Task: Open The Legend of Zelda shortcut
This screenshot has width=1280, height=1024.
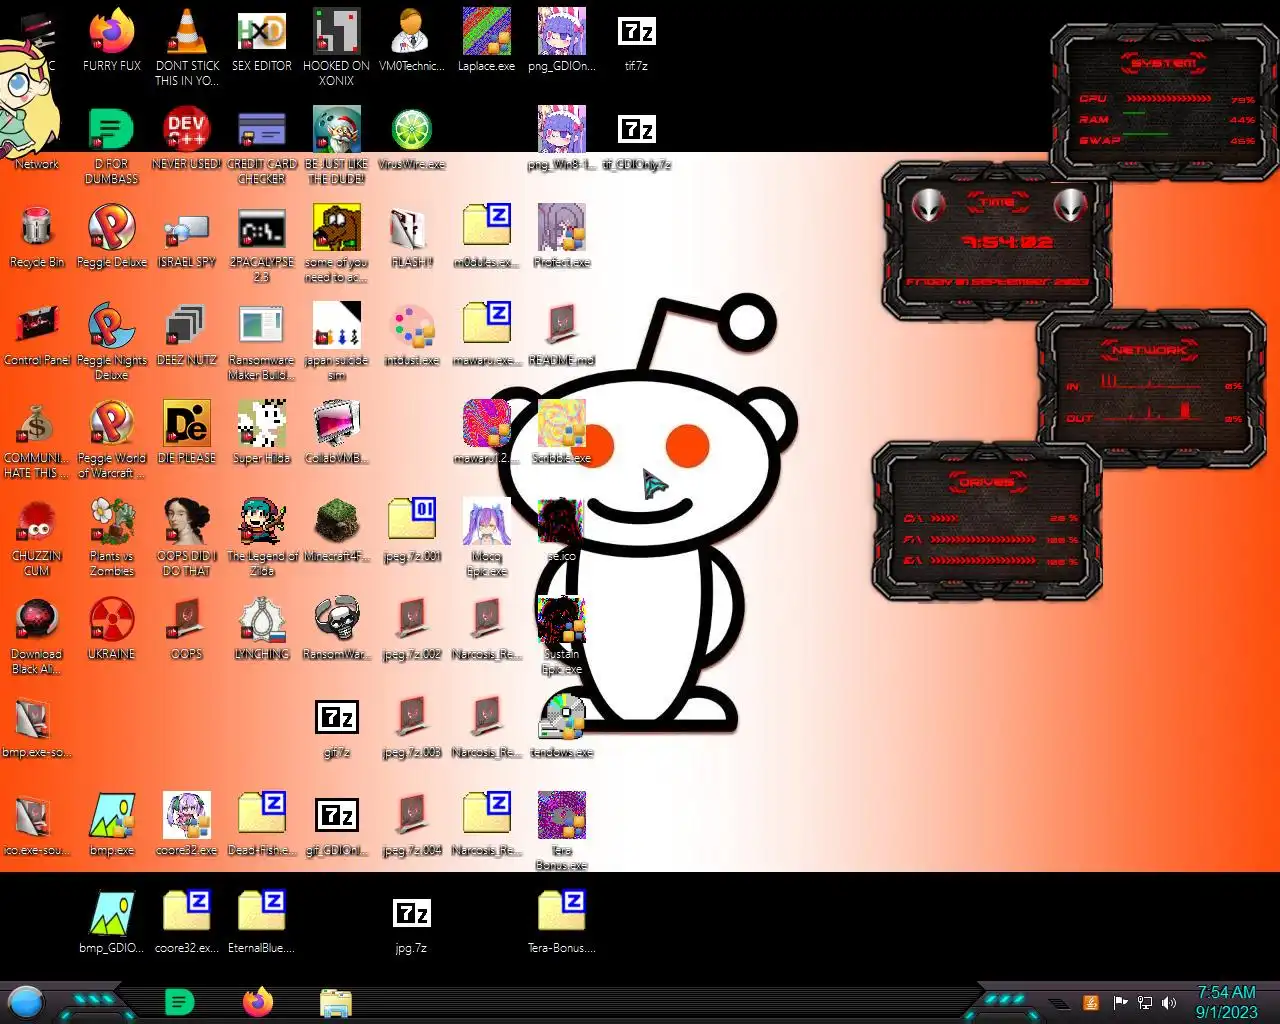Action: 262,536
